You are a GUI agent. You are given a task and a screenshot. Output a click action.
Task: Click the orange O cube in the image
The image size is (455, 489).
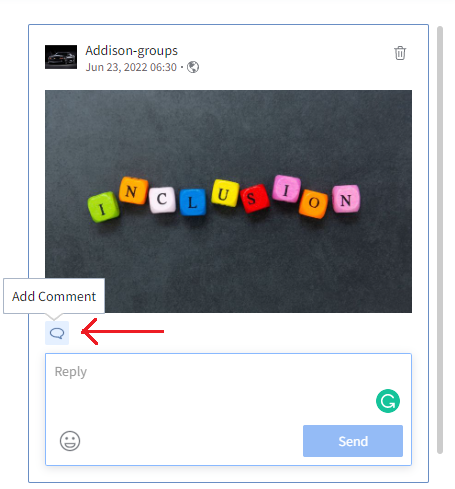[313, 204]
